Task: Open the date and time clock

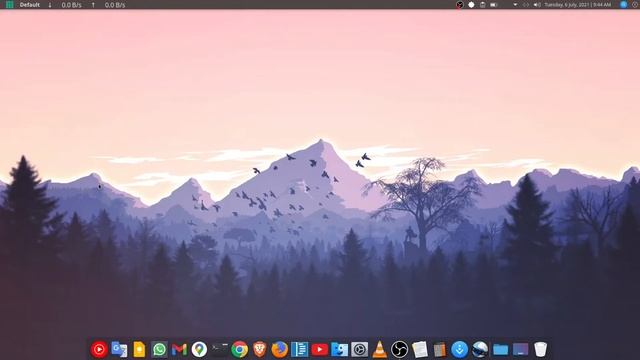Action: tap(578, 5)
